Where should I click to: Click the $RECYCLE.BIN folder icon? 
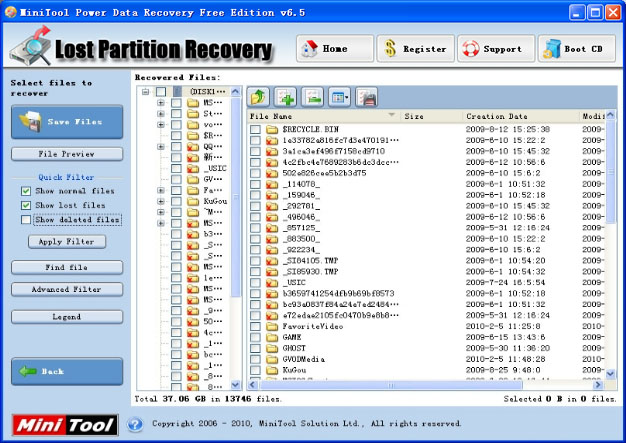coord(272,129)
